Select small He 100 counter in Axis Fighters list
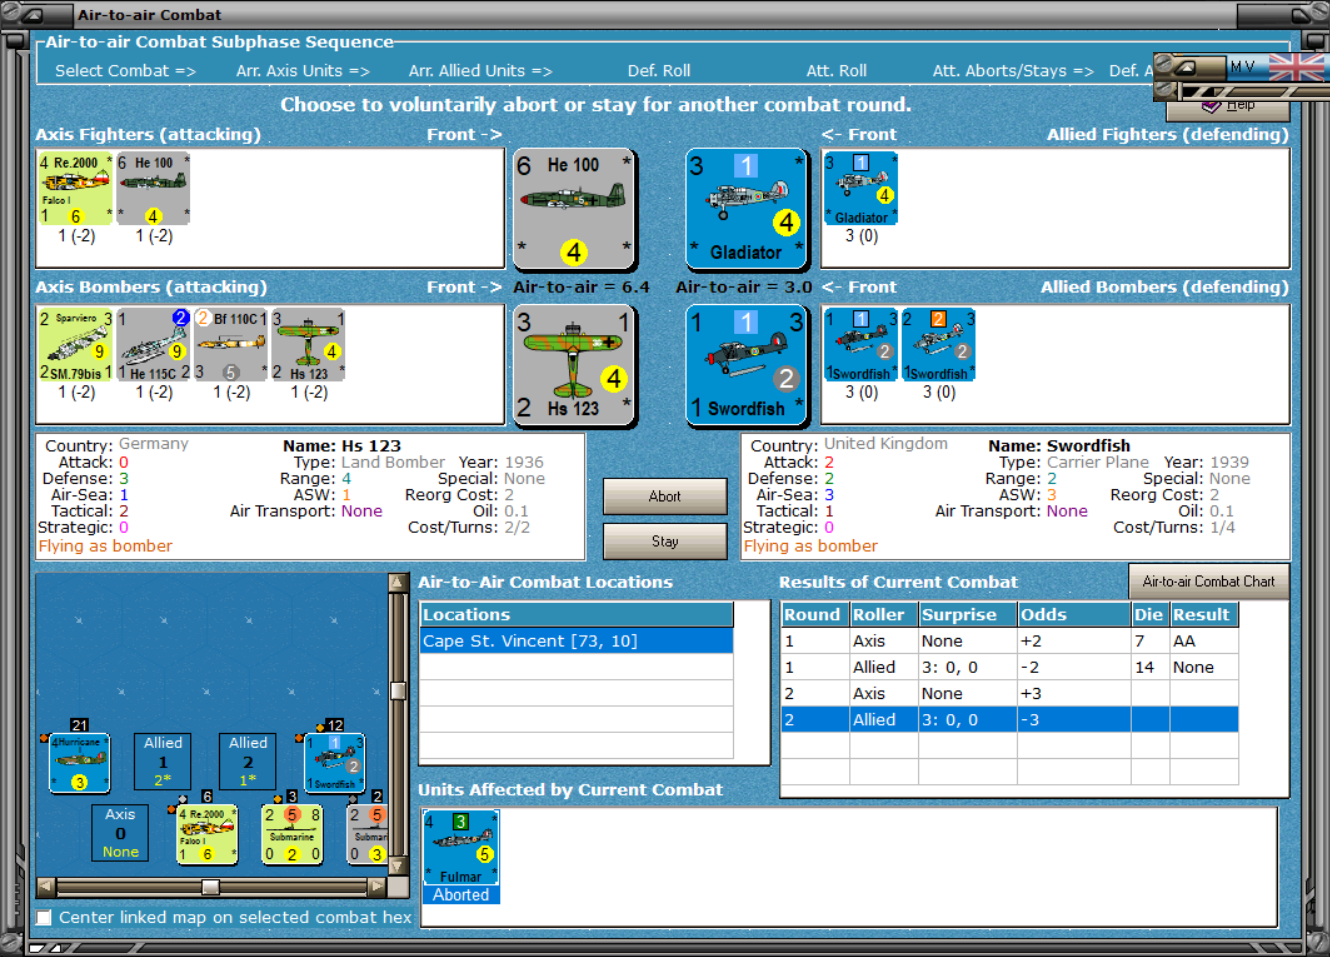1330x957 pixels. pos(153,188)
